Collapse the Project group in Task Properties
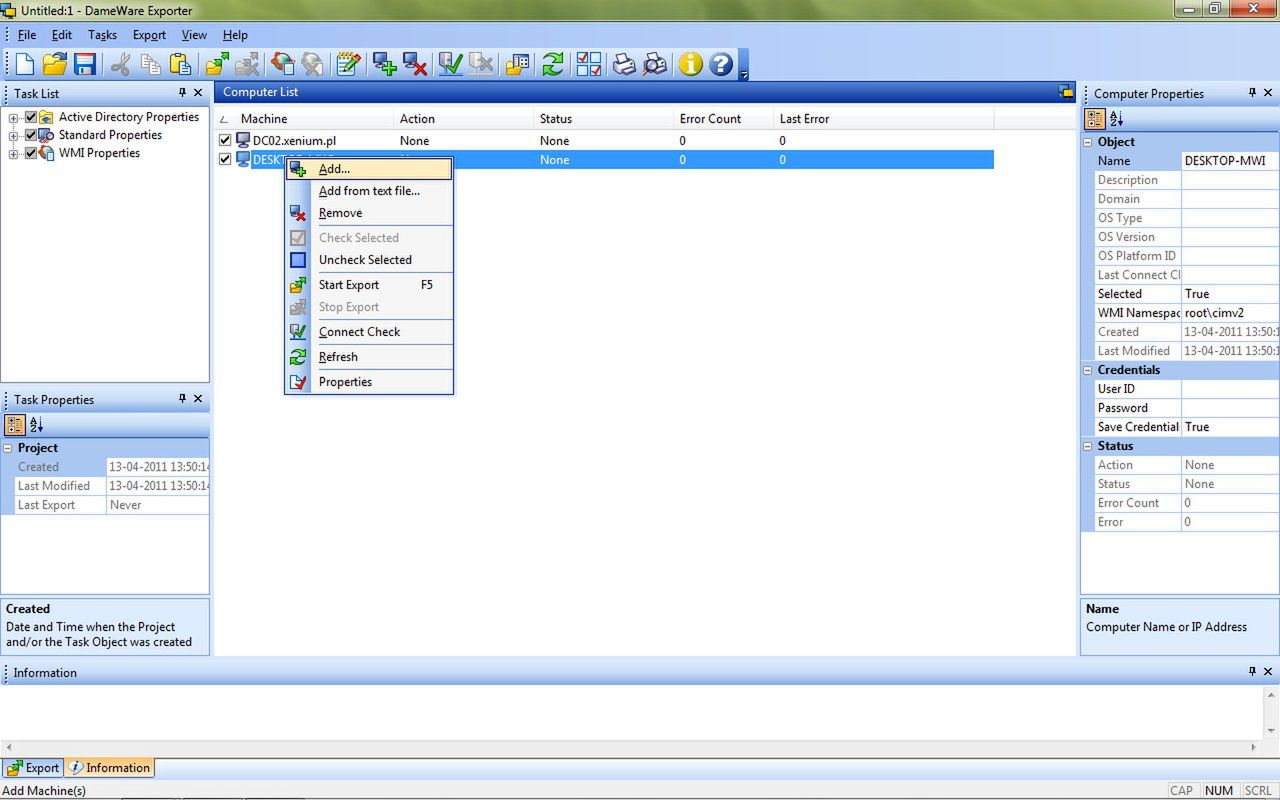 pyautogui.click(x=8, y=448)
